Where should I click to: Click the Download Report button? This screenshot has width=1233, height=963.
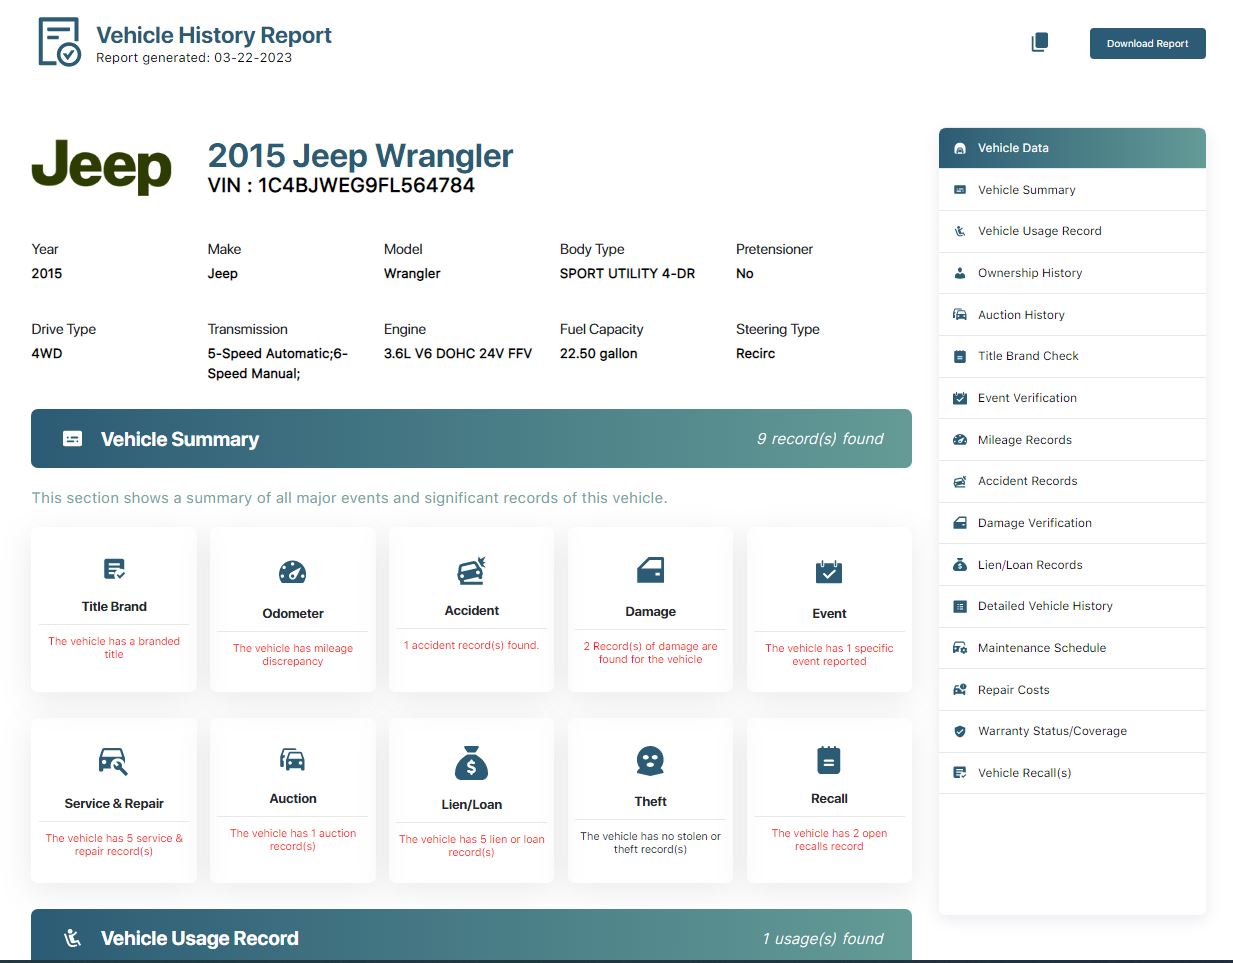tap(1147, 43)
